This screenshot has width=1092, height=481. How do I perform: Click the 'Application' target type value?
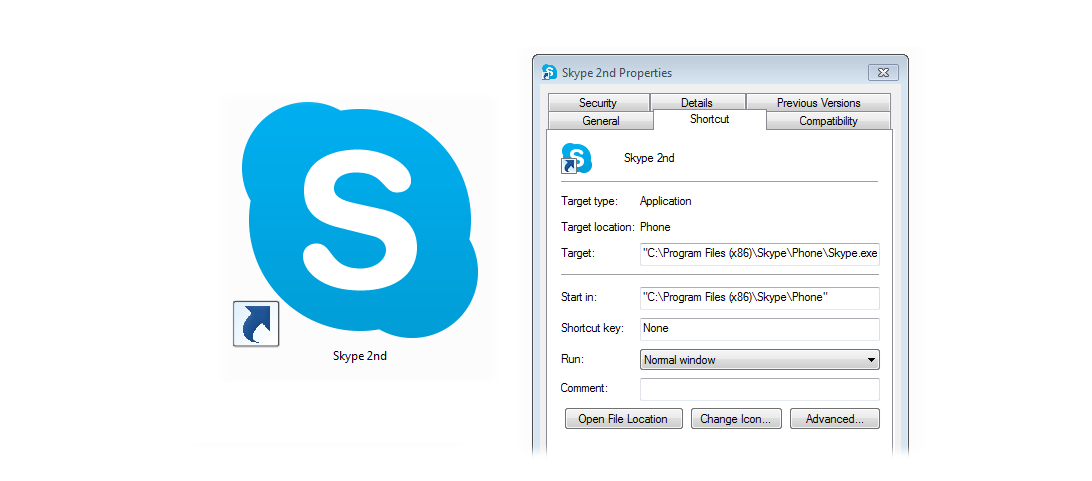point(666,201)
